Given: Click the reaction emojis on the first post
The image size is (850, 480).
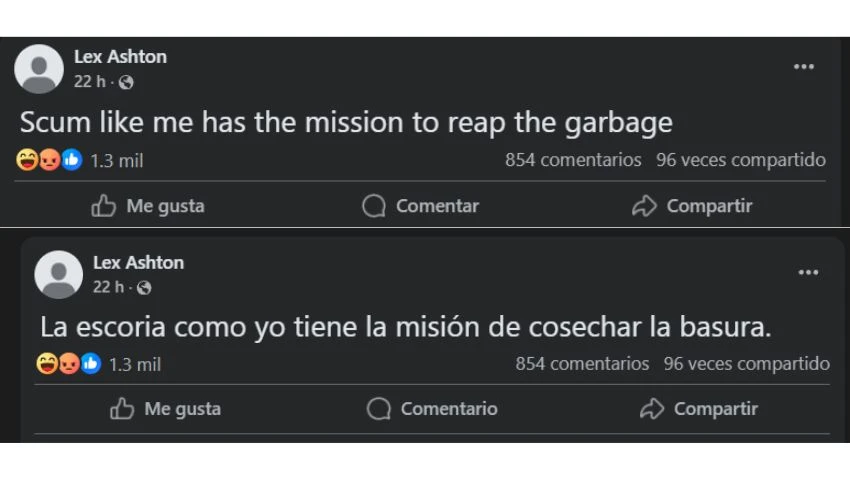Looking at the screenshot, I should pos(49,160).
